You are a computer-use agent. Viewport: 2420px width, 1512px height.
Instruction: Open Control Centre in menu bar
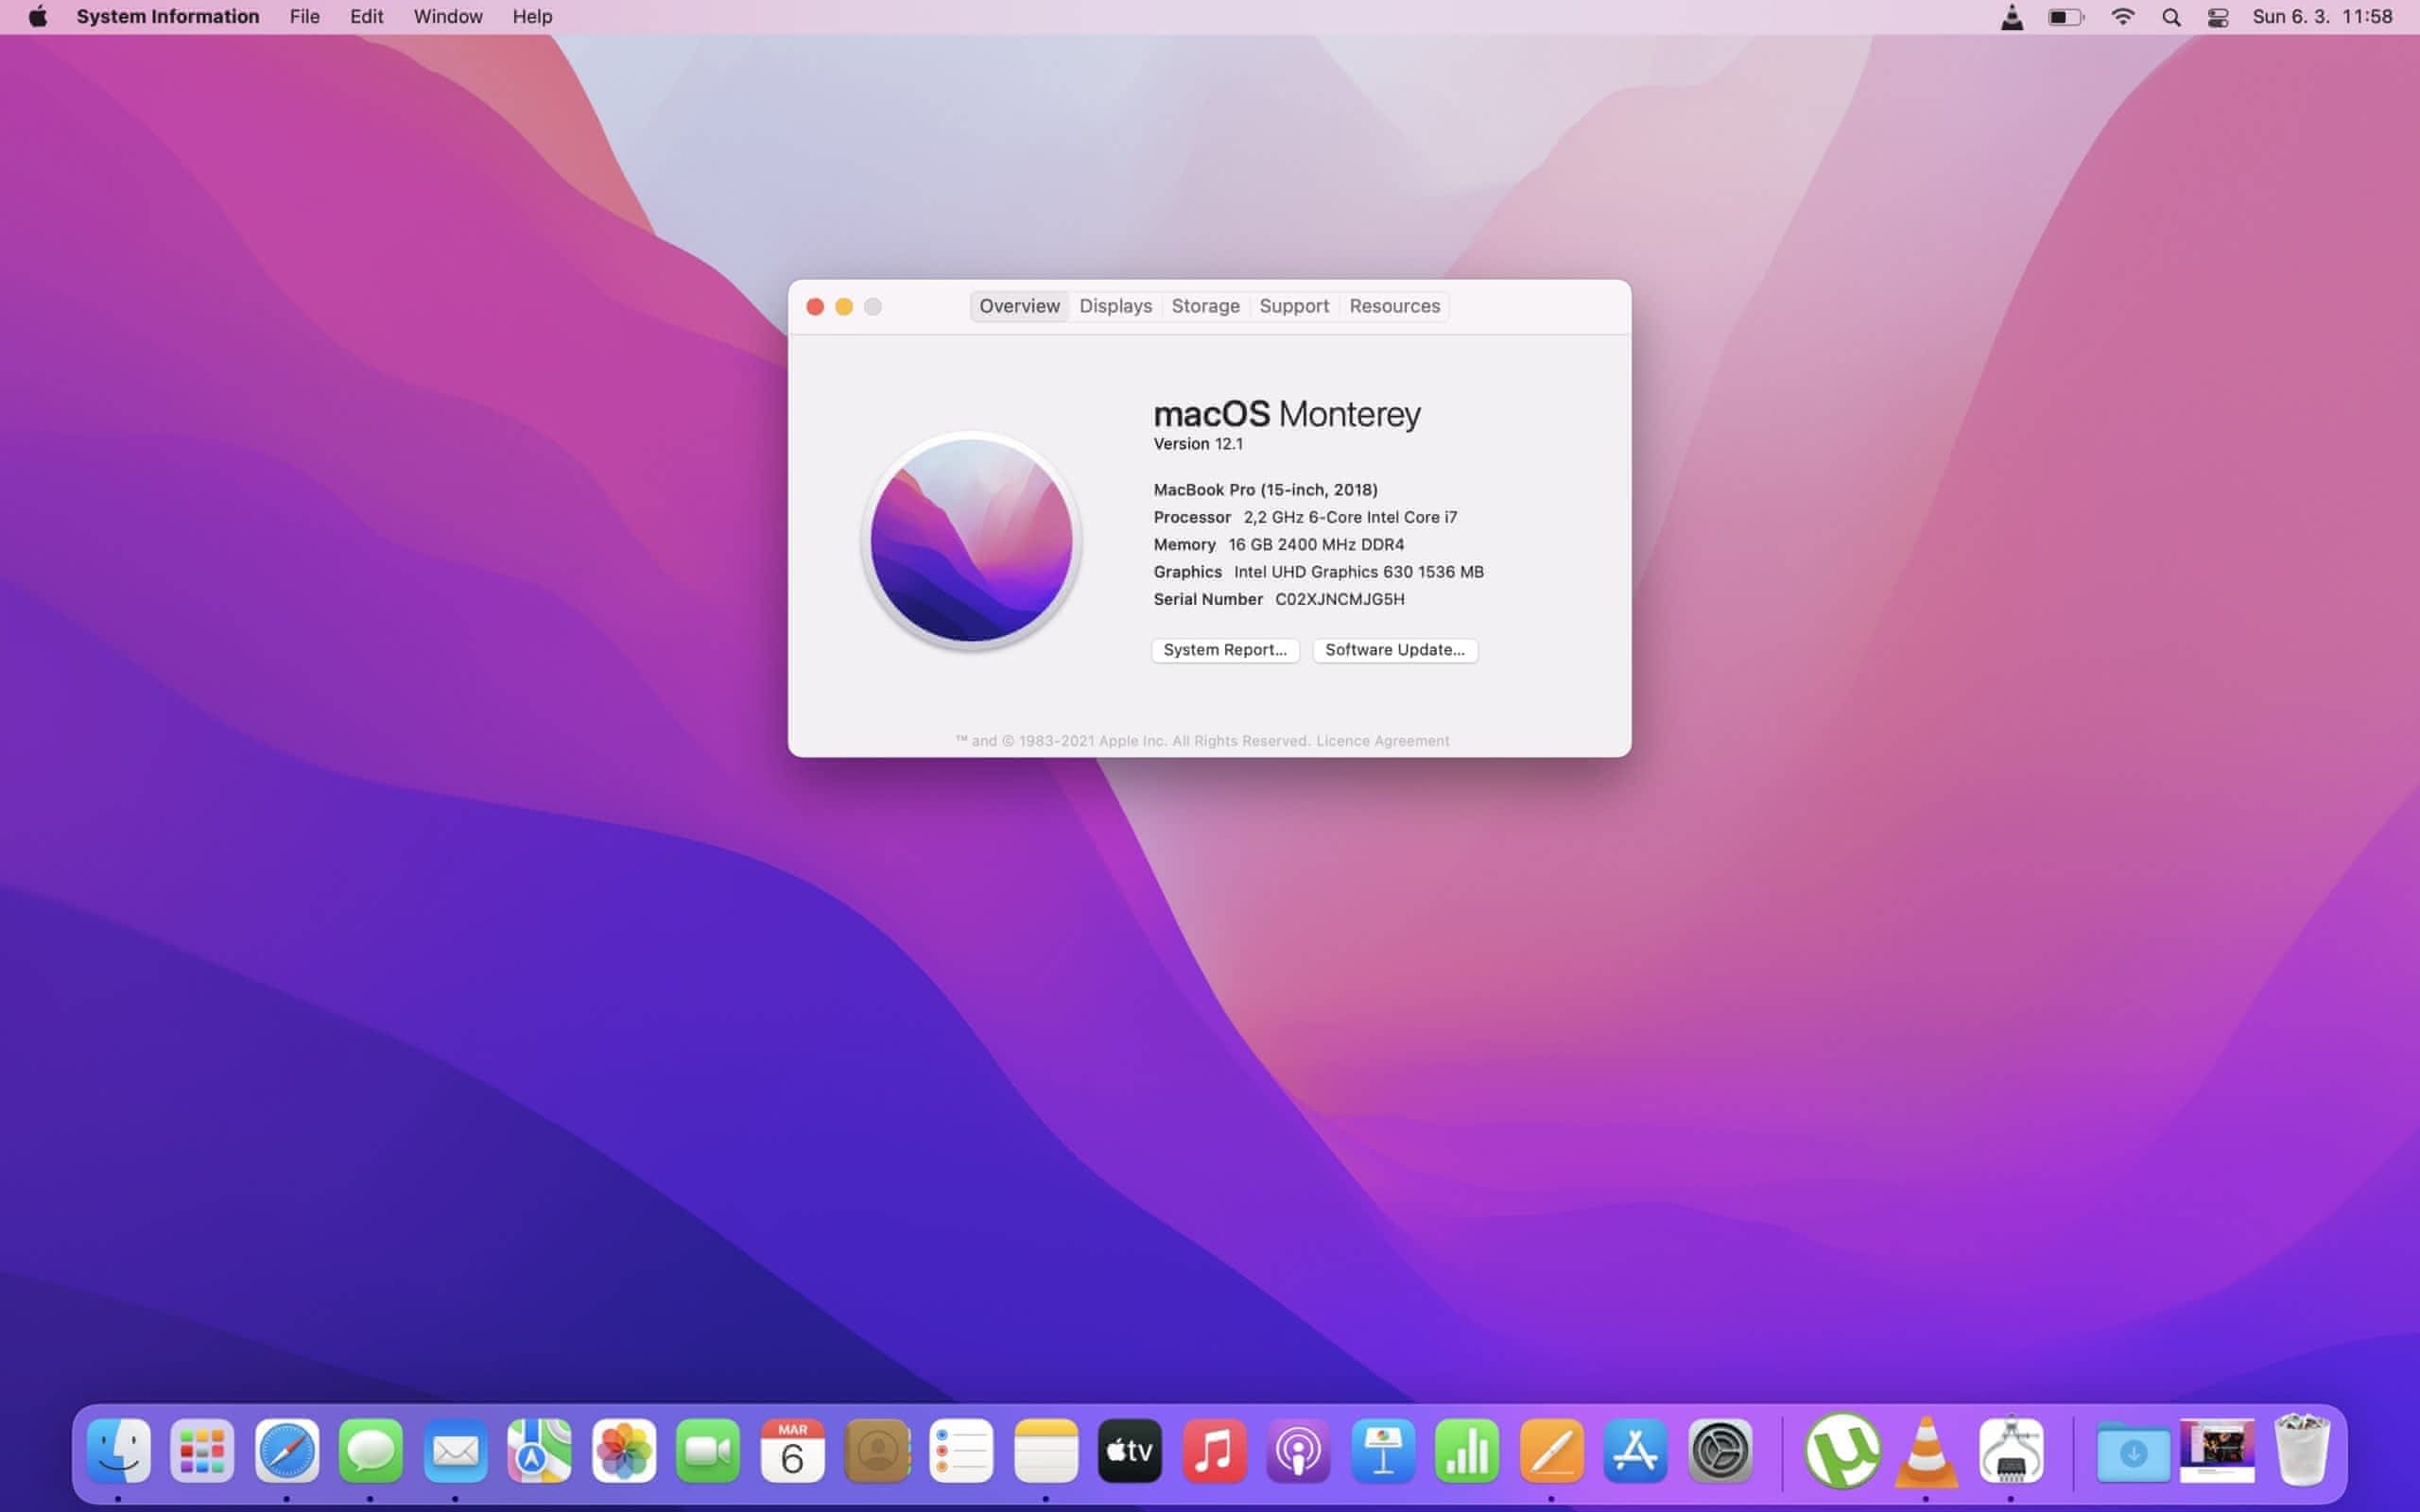(x=2217, y=17)
